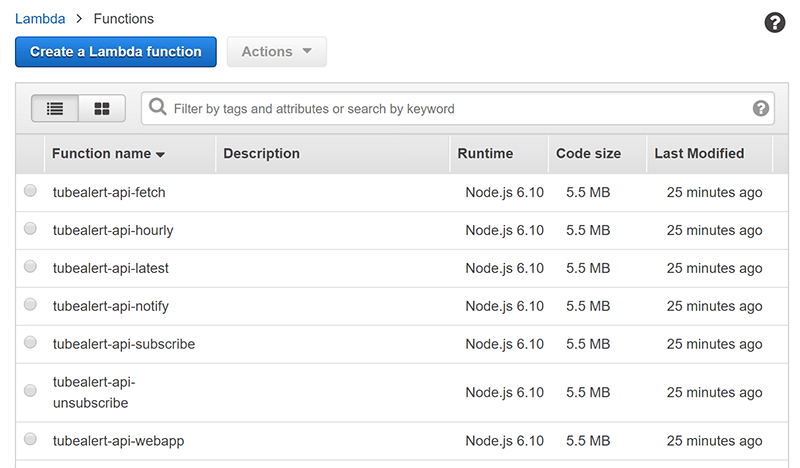Viewport: 800px width, 468px height.
Task: Click 5.5 MB in tubealert-api-latest row
Action: [x=588, y=268]
